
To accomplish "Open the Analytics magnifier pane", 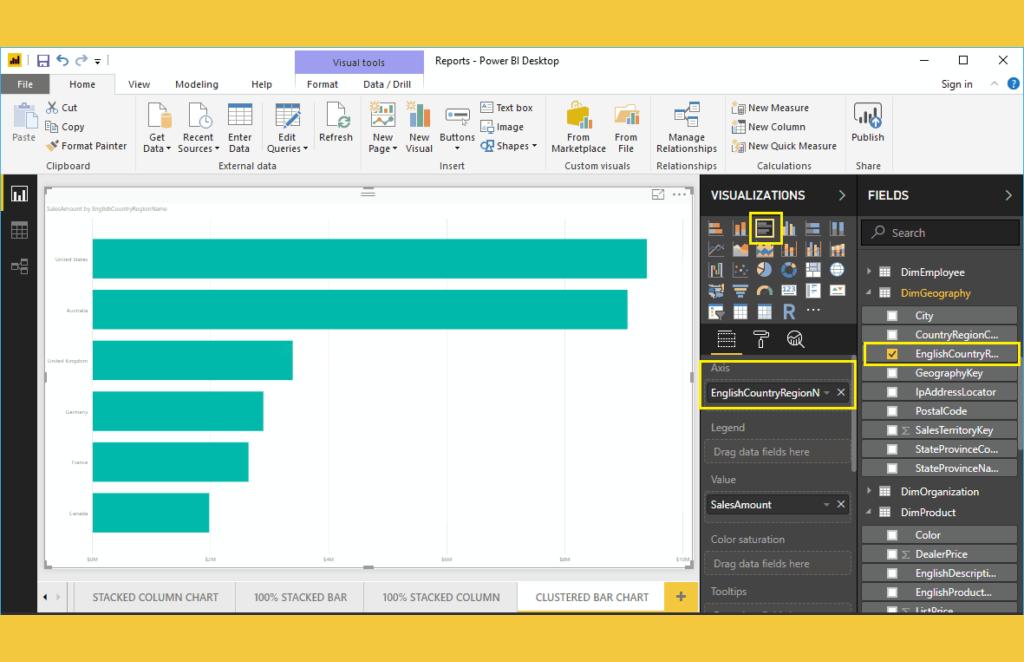I will (x=795, y=337).
